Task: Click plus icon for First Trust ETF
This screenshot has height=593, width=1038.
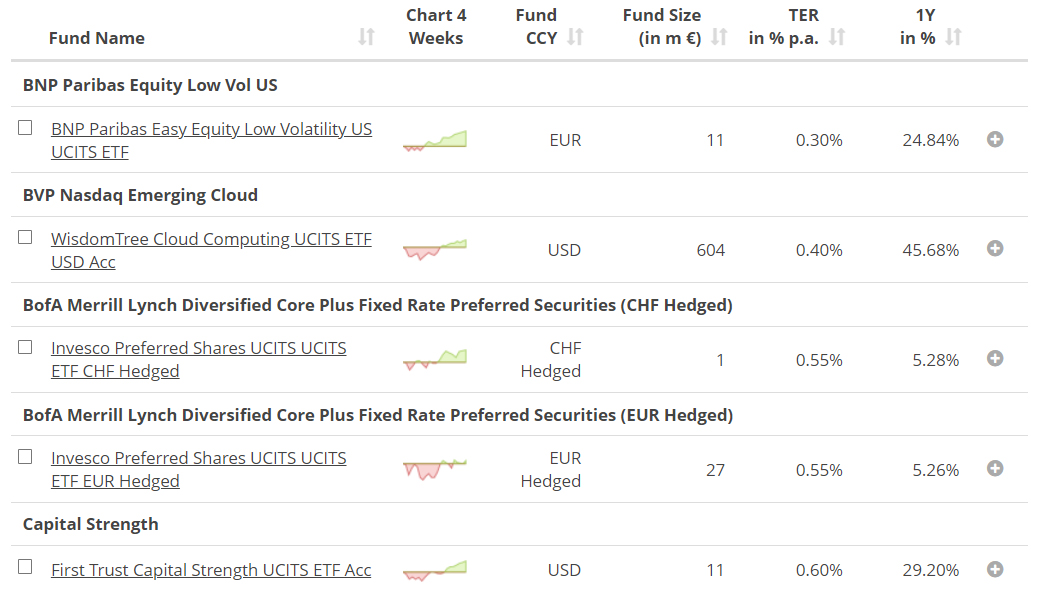Action: 995,570
